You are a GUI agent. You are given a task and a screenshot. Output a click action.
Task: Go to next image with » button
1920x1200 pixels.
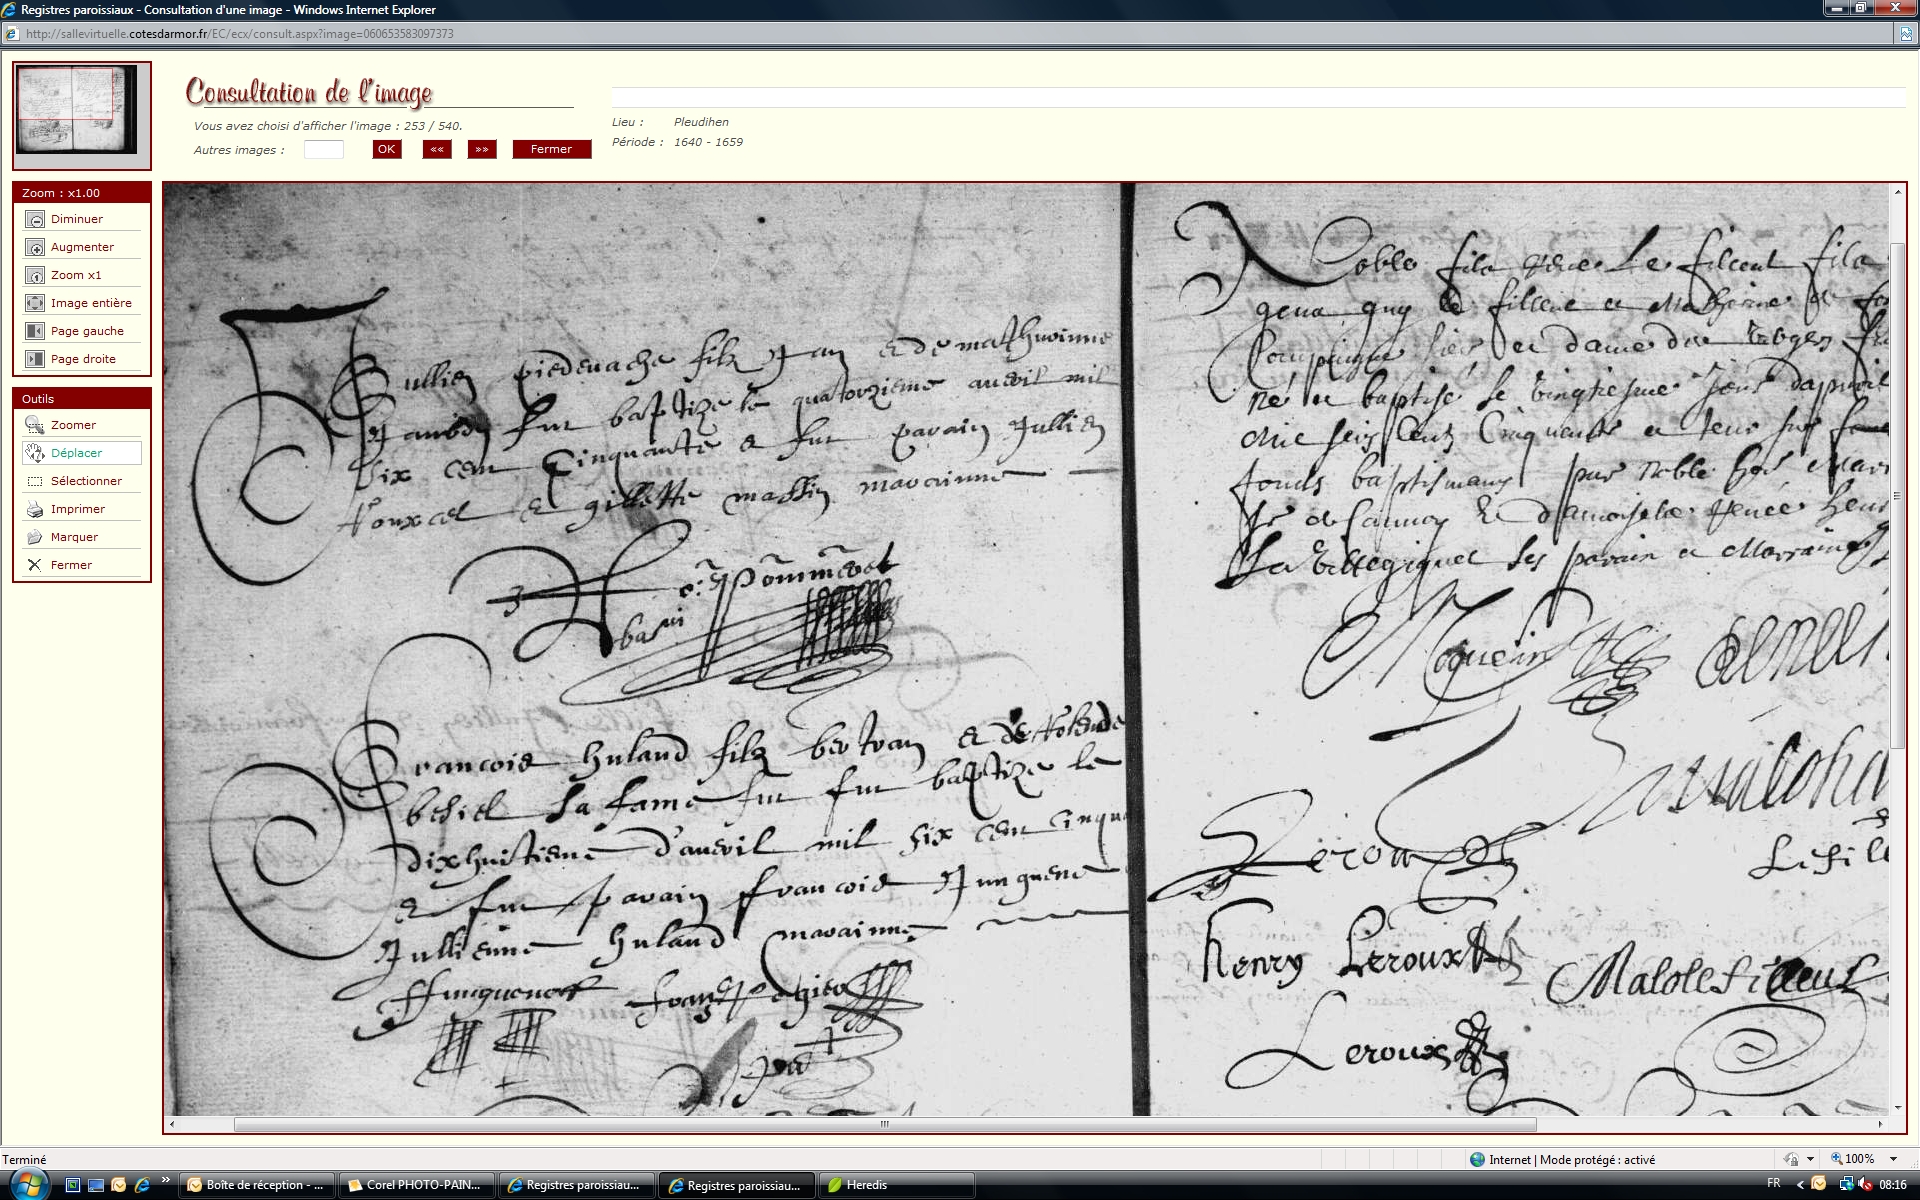pos(482,149)
